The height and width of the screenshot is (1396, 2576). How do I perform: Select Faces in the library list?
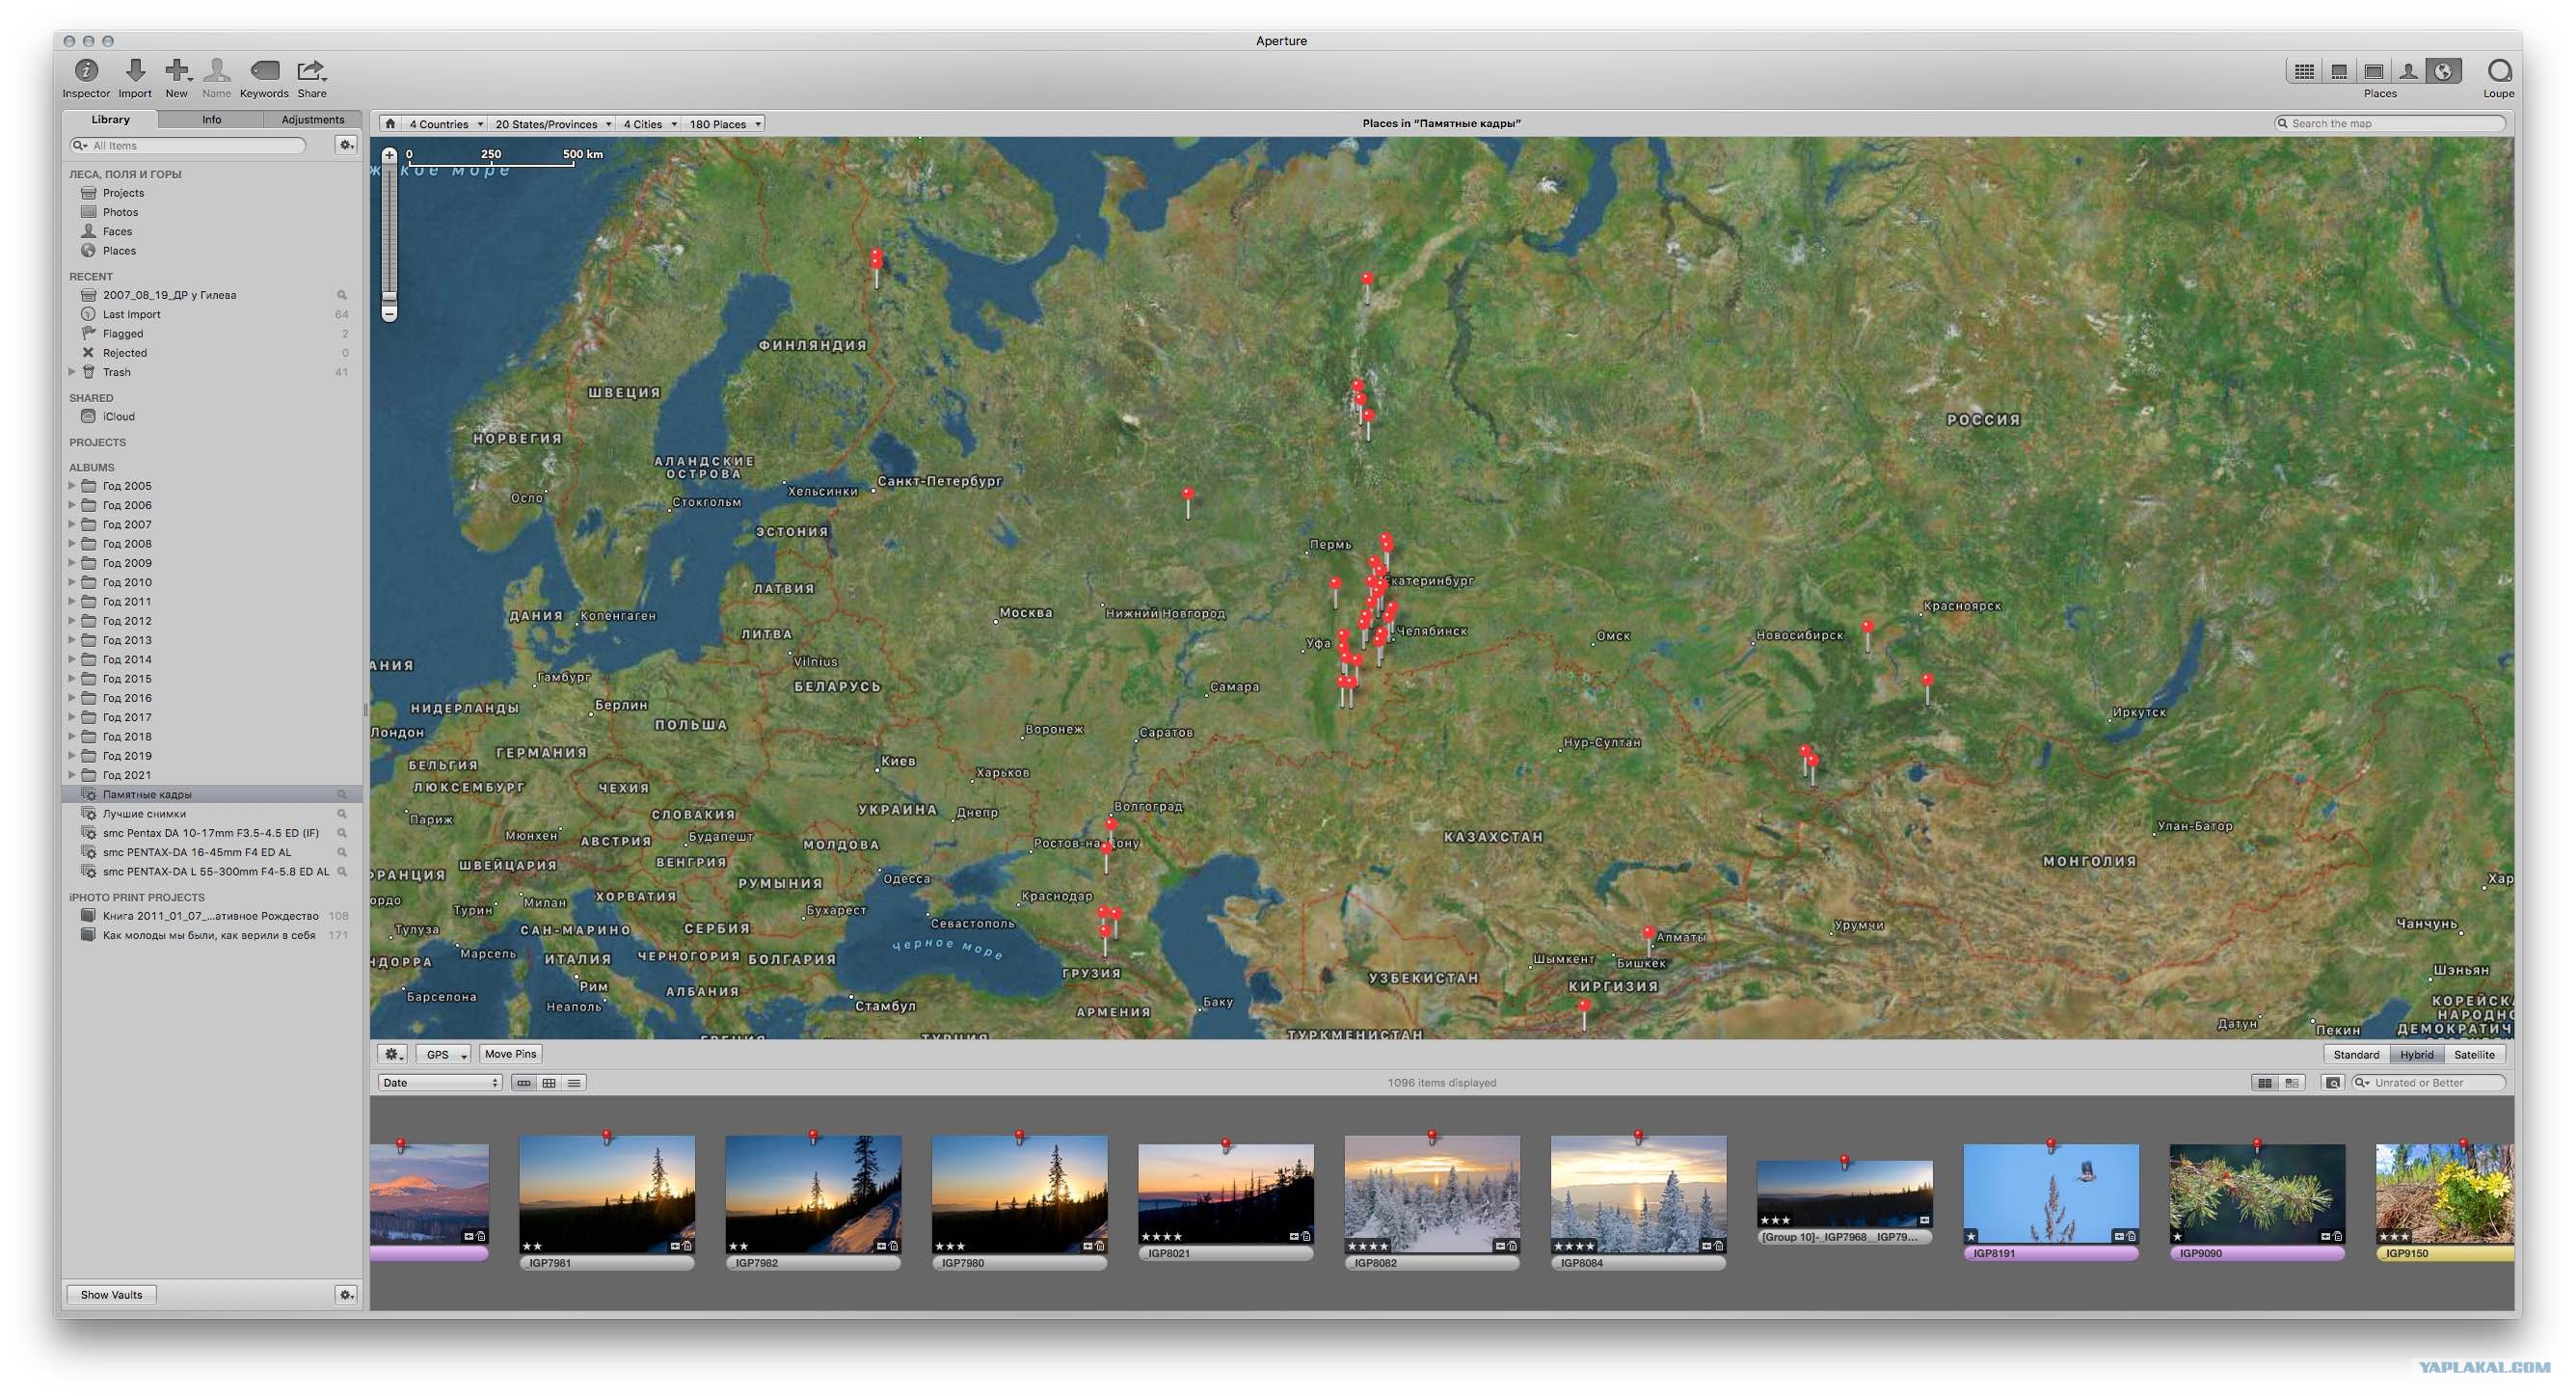point(212,231)
